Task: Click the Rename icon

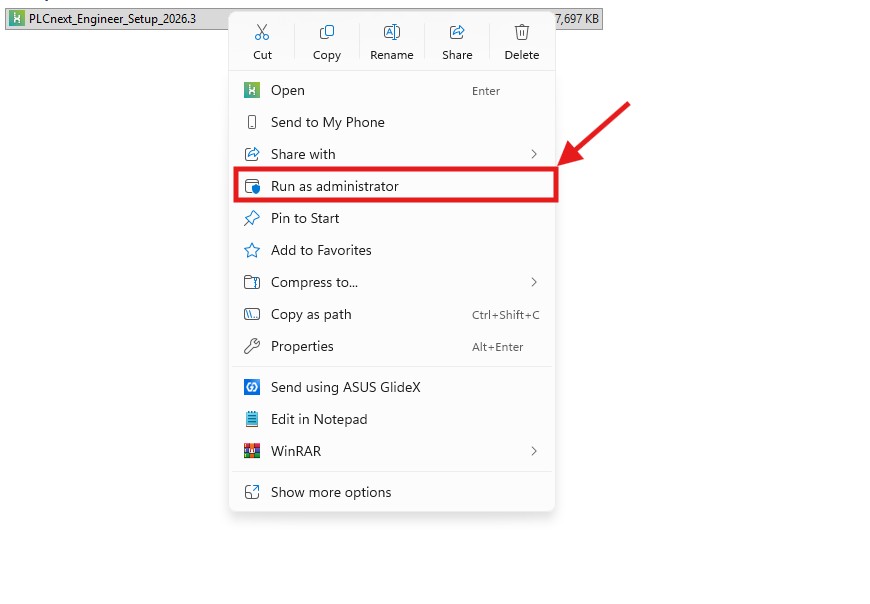Action: [x=392, y=32]
